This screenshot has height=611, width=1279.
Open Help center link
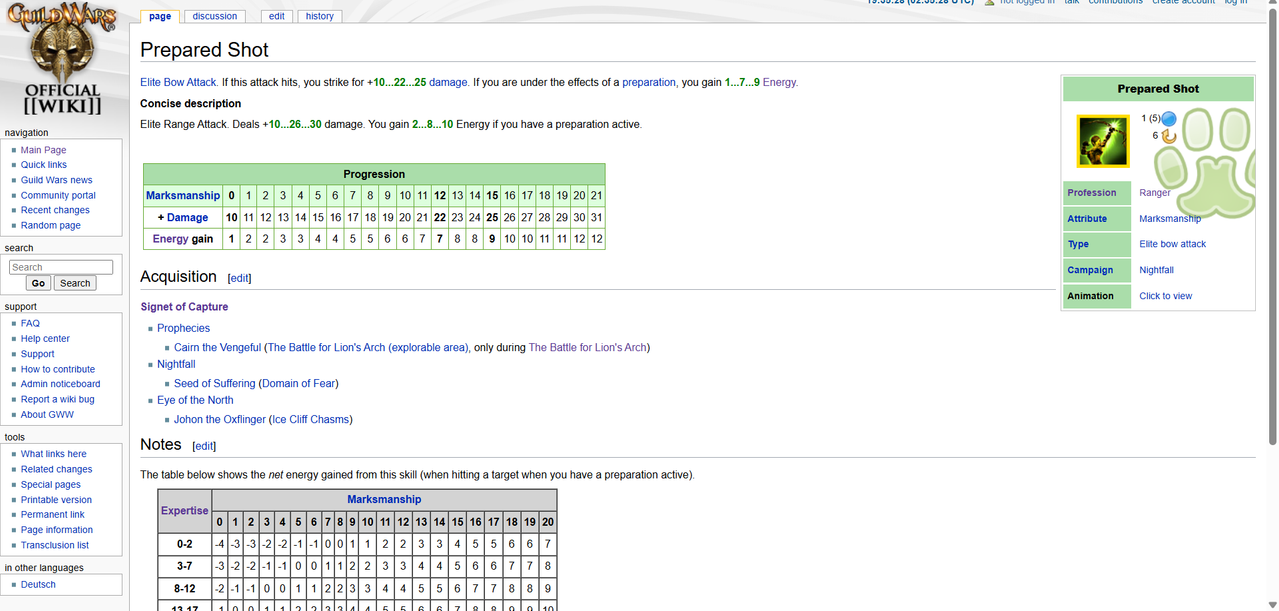coord(45,338)
